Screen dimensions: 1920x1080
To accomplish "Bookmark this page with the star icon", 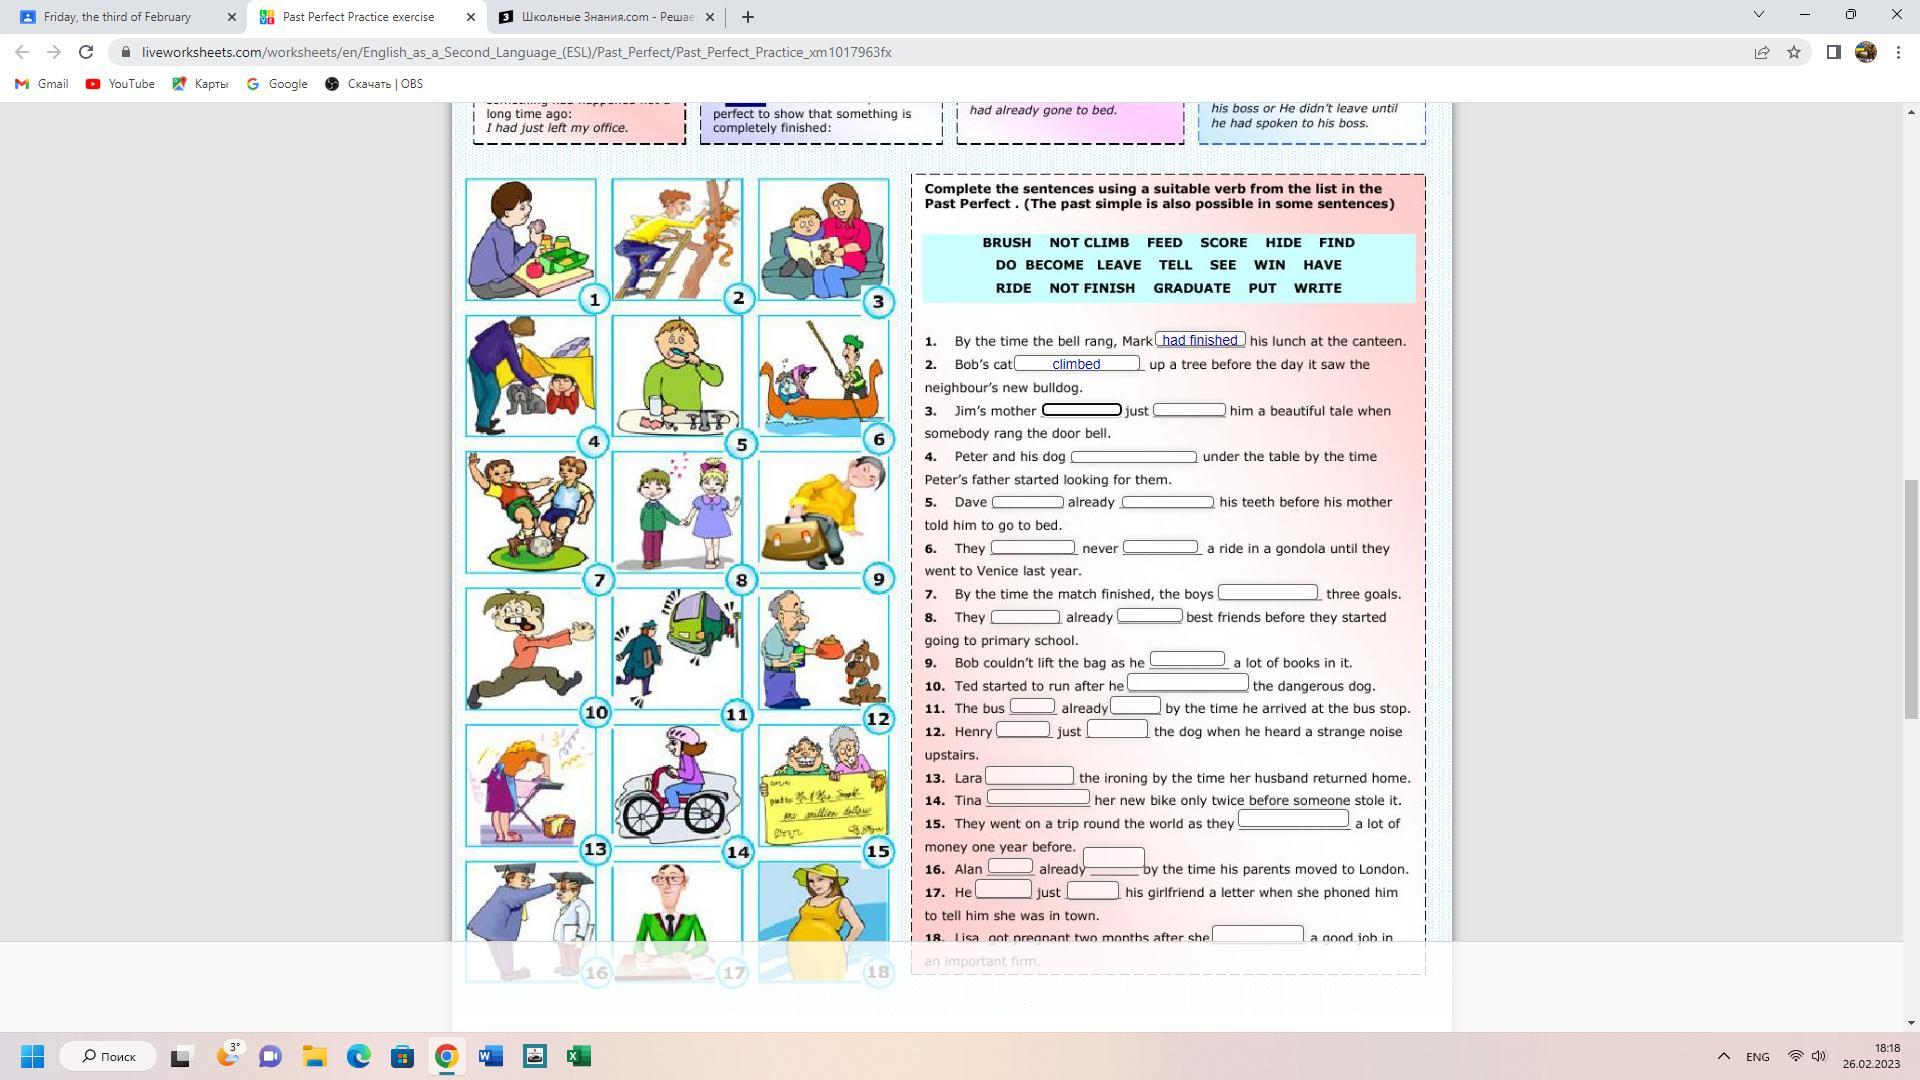I will pyautogui.click(x=1794, y=52).
